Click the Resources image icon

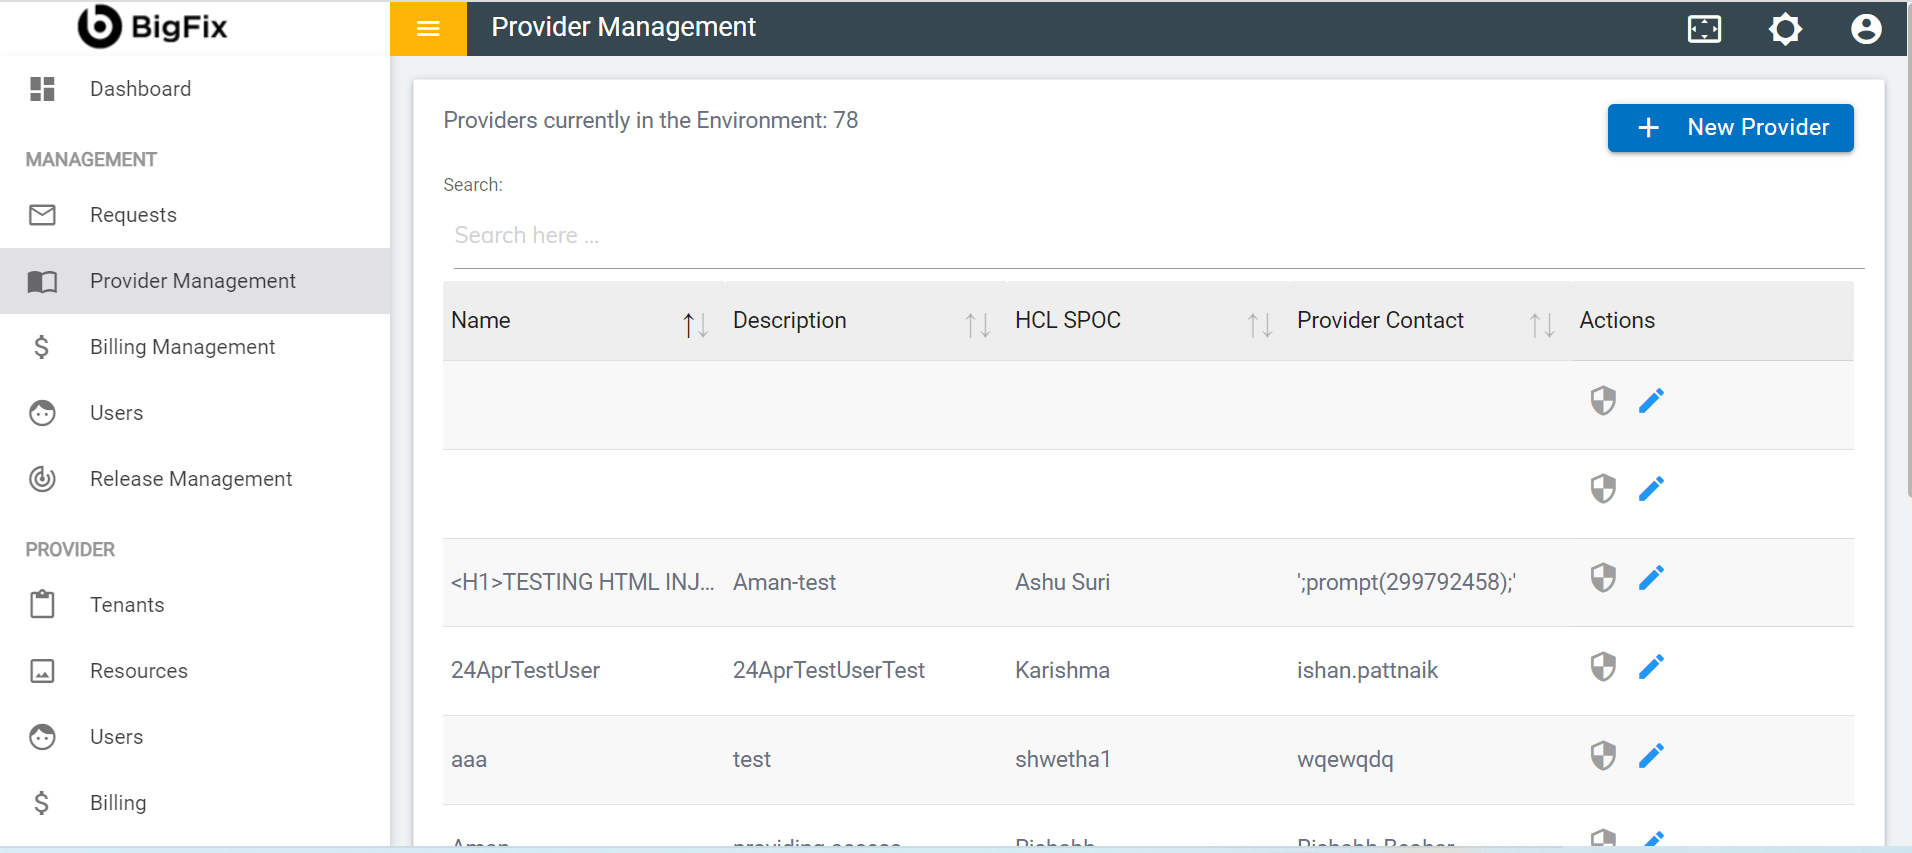click(x=42, y=671)
